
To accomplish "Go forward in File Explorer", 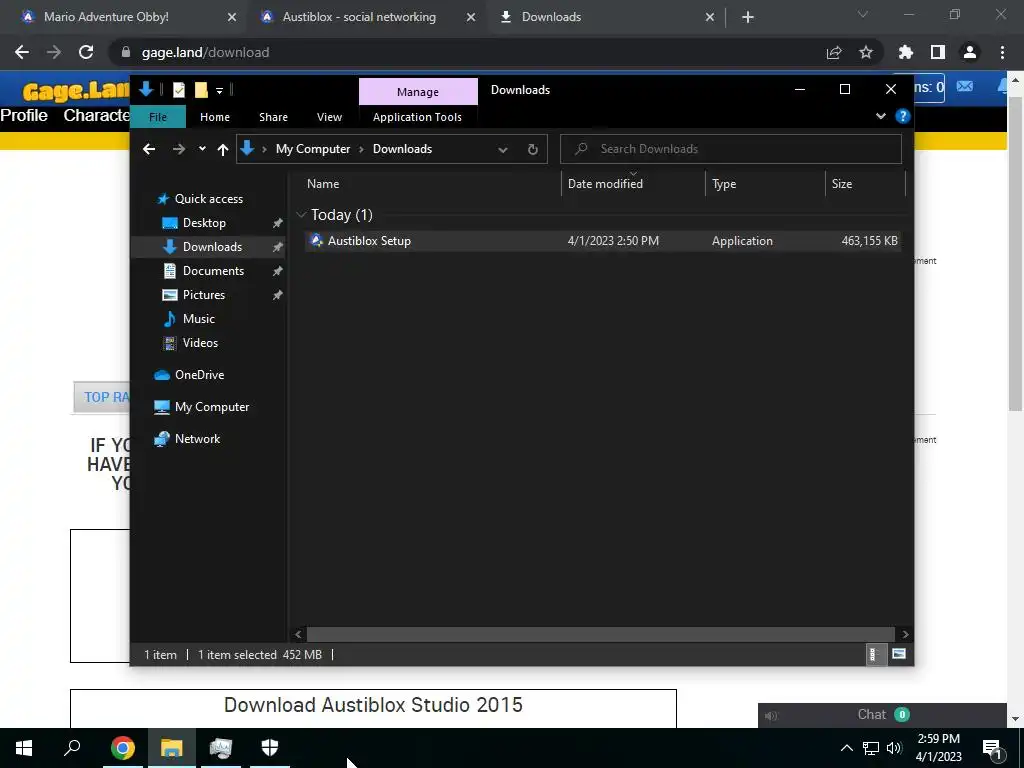I will [x=178, y=149].
